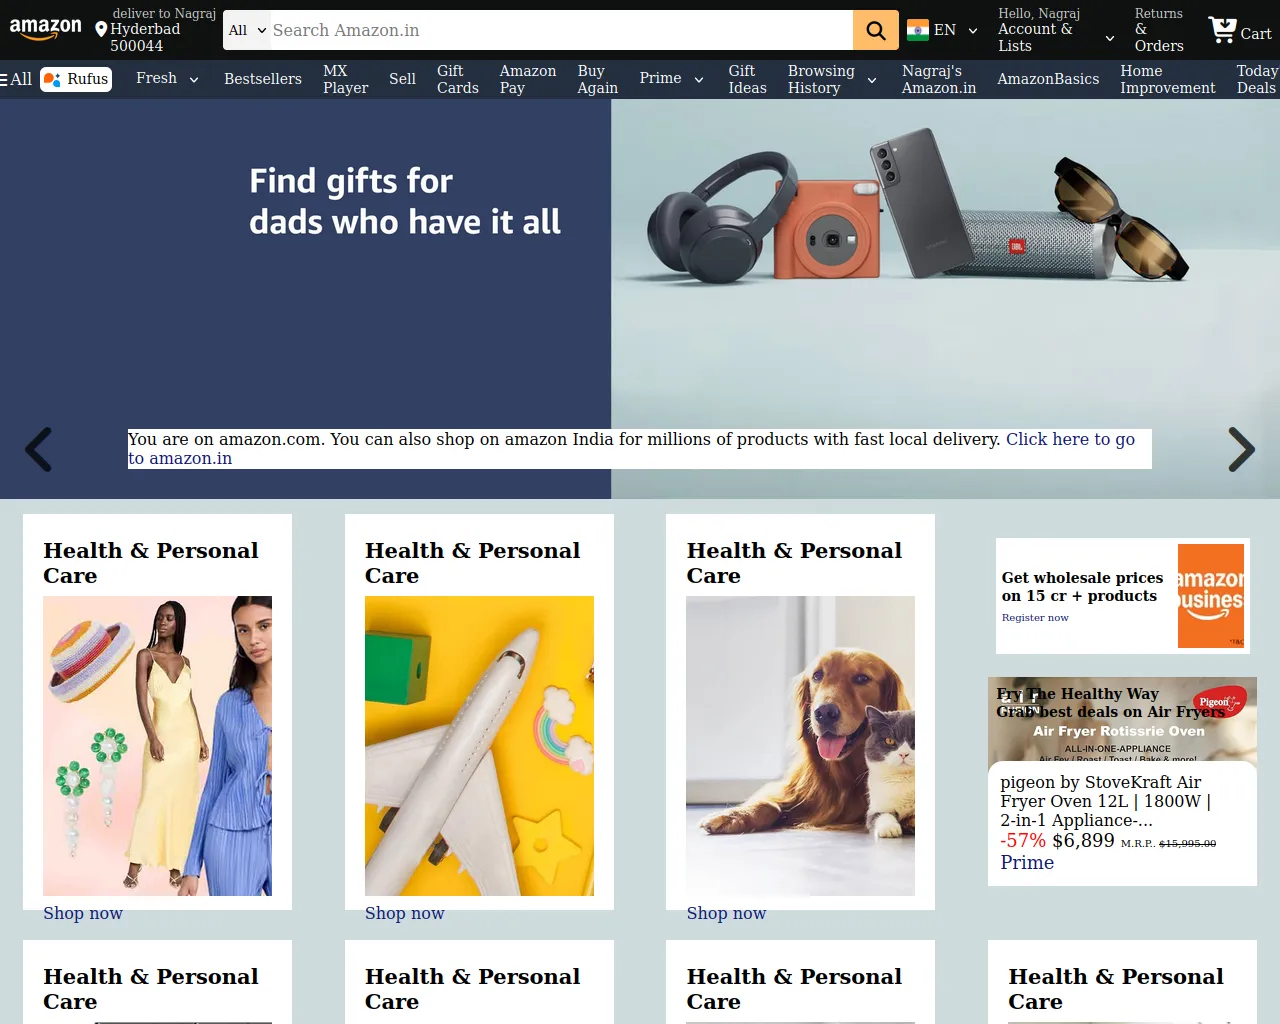Click the Cart label text

[x=1256, y=34]
